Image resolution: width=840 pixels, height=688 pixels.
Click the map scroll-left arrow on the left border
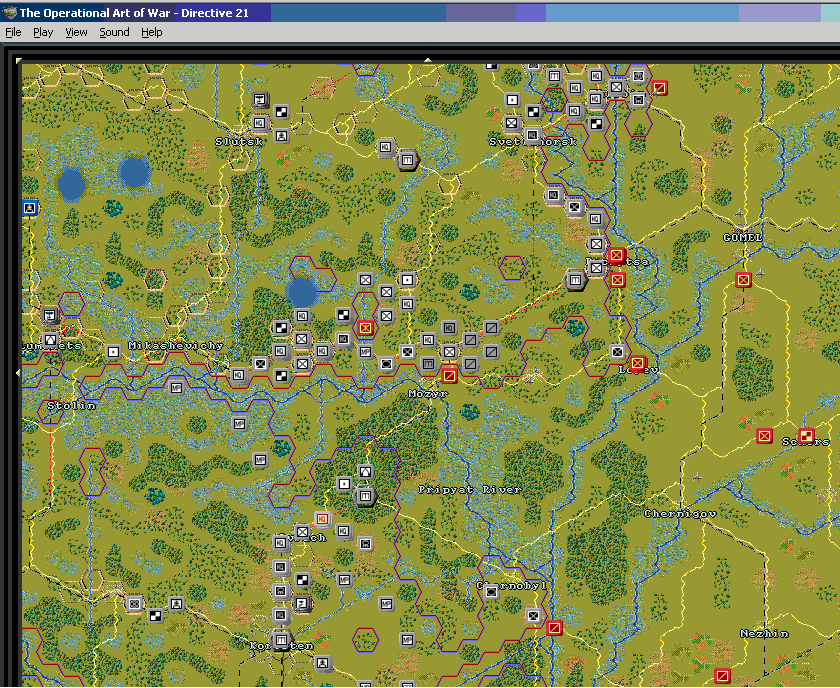click(19, 372)
